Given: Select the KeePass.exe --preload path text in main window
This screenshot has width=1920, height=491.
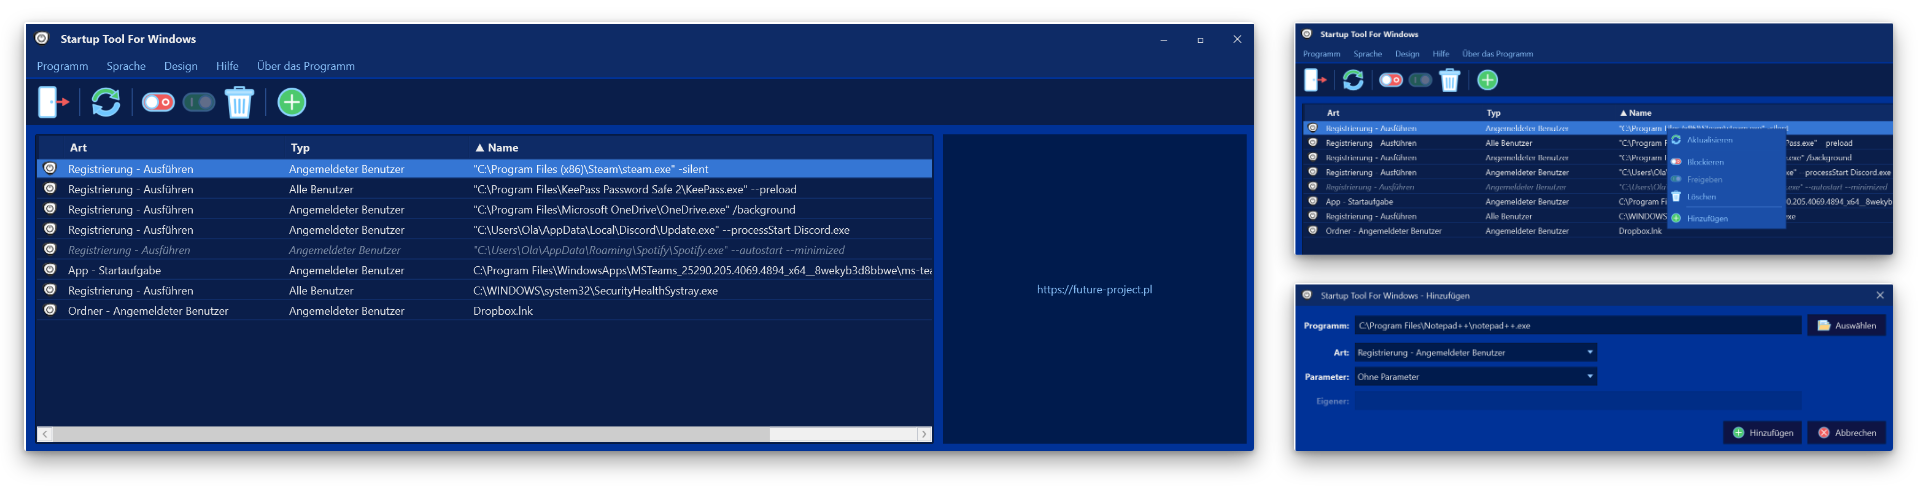Looking at the screenshot, I should point(635,189).
